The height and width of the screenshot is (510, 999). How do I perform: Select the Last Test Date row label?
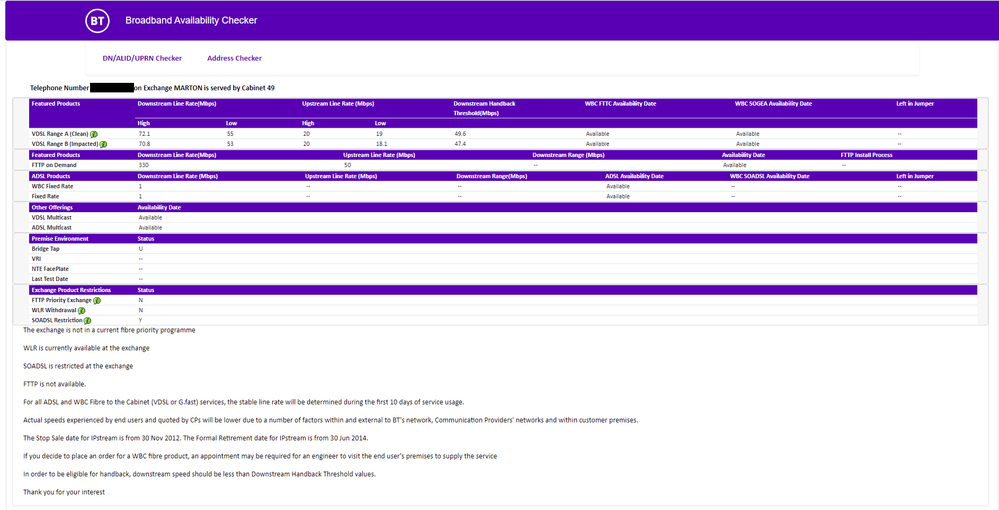click(50, 278)
